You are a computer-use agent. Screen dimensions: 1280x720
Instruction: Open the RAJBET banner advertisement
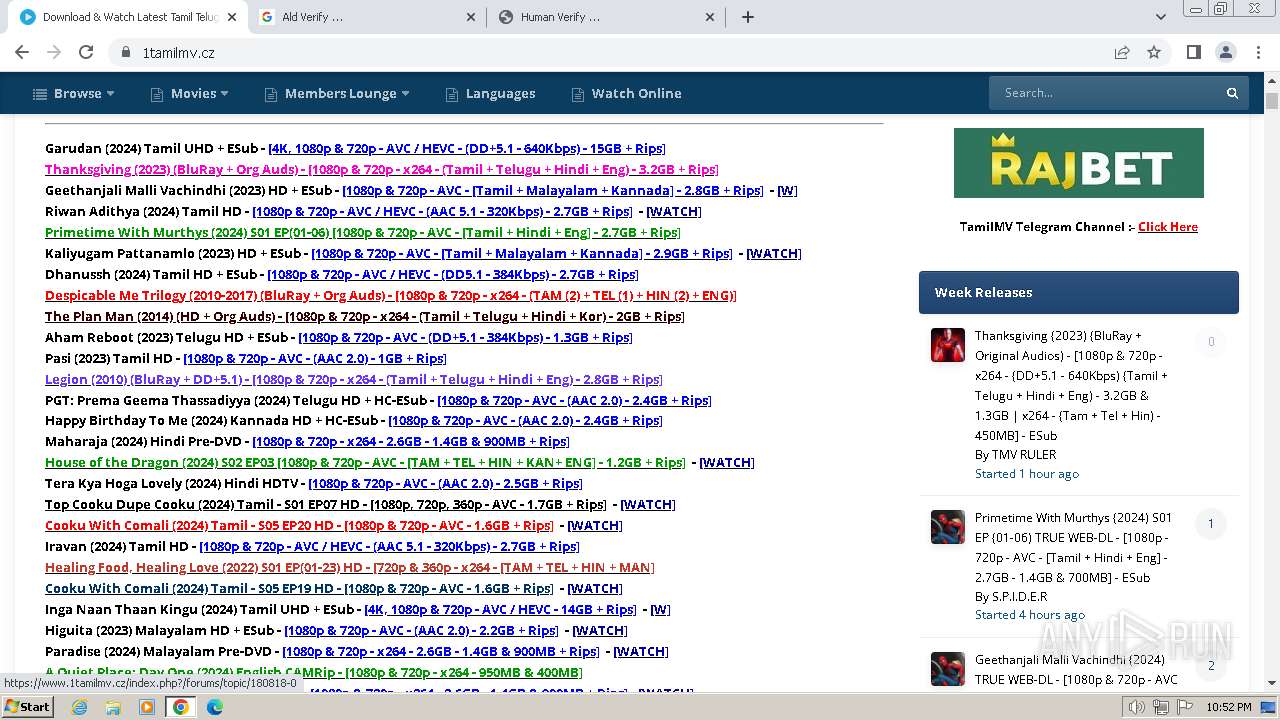pyautogui.click(x=1078, y=163)
